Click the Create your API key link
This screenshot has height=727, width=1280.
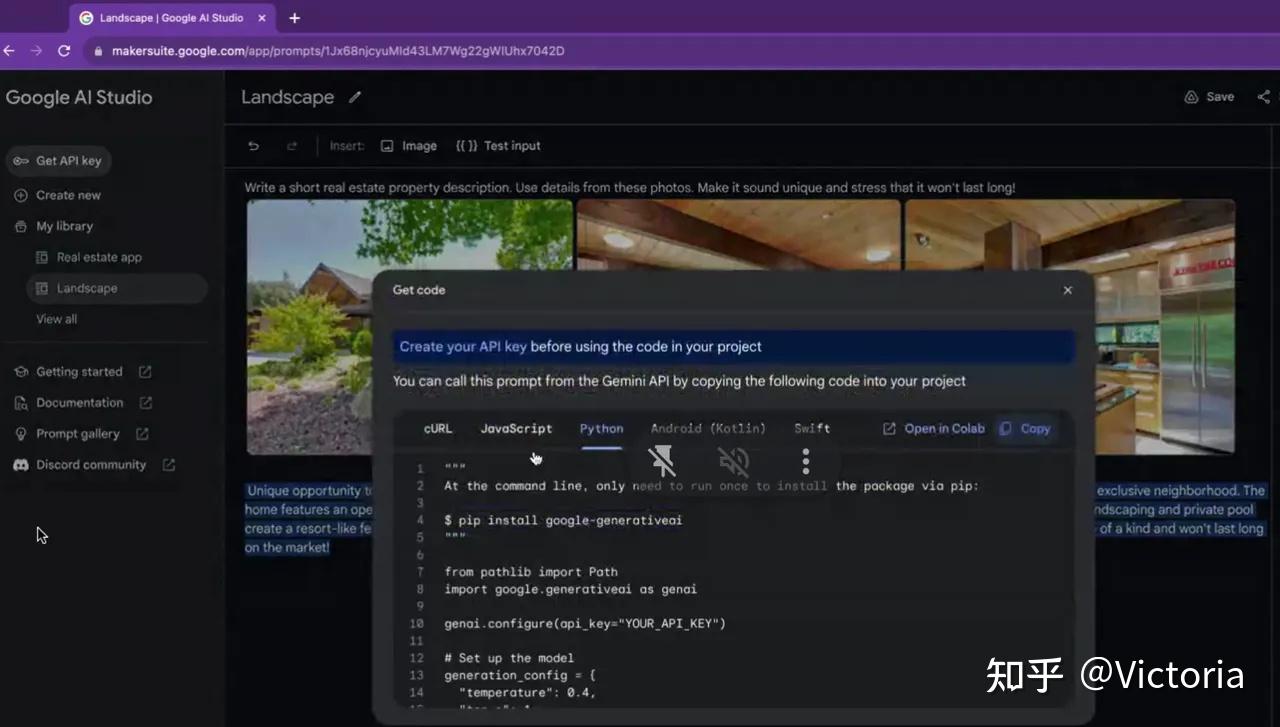(462, 346)
